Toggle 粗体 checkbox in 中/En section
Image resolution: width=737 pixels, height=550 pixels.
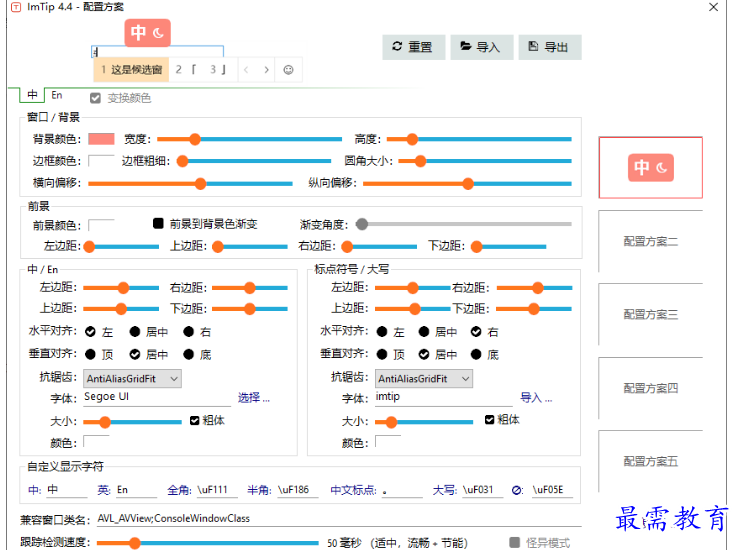[x=195, y=420]
